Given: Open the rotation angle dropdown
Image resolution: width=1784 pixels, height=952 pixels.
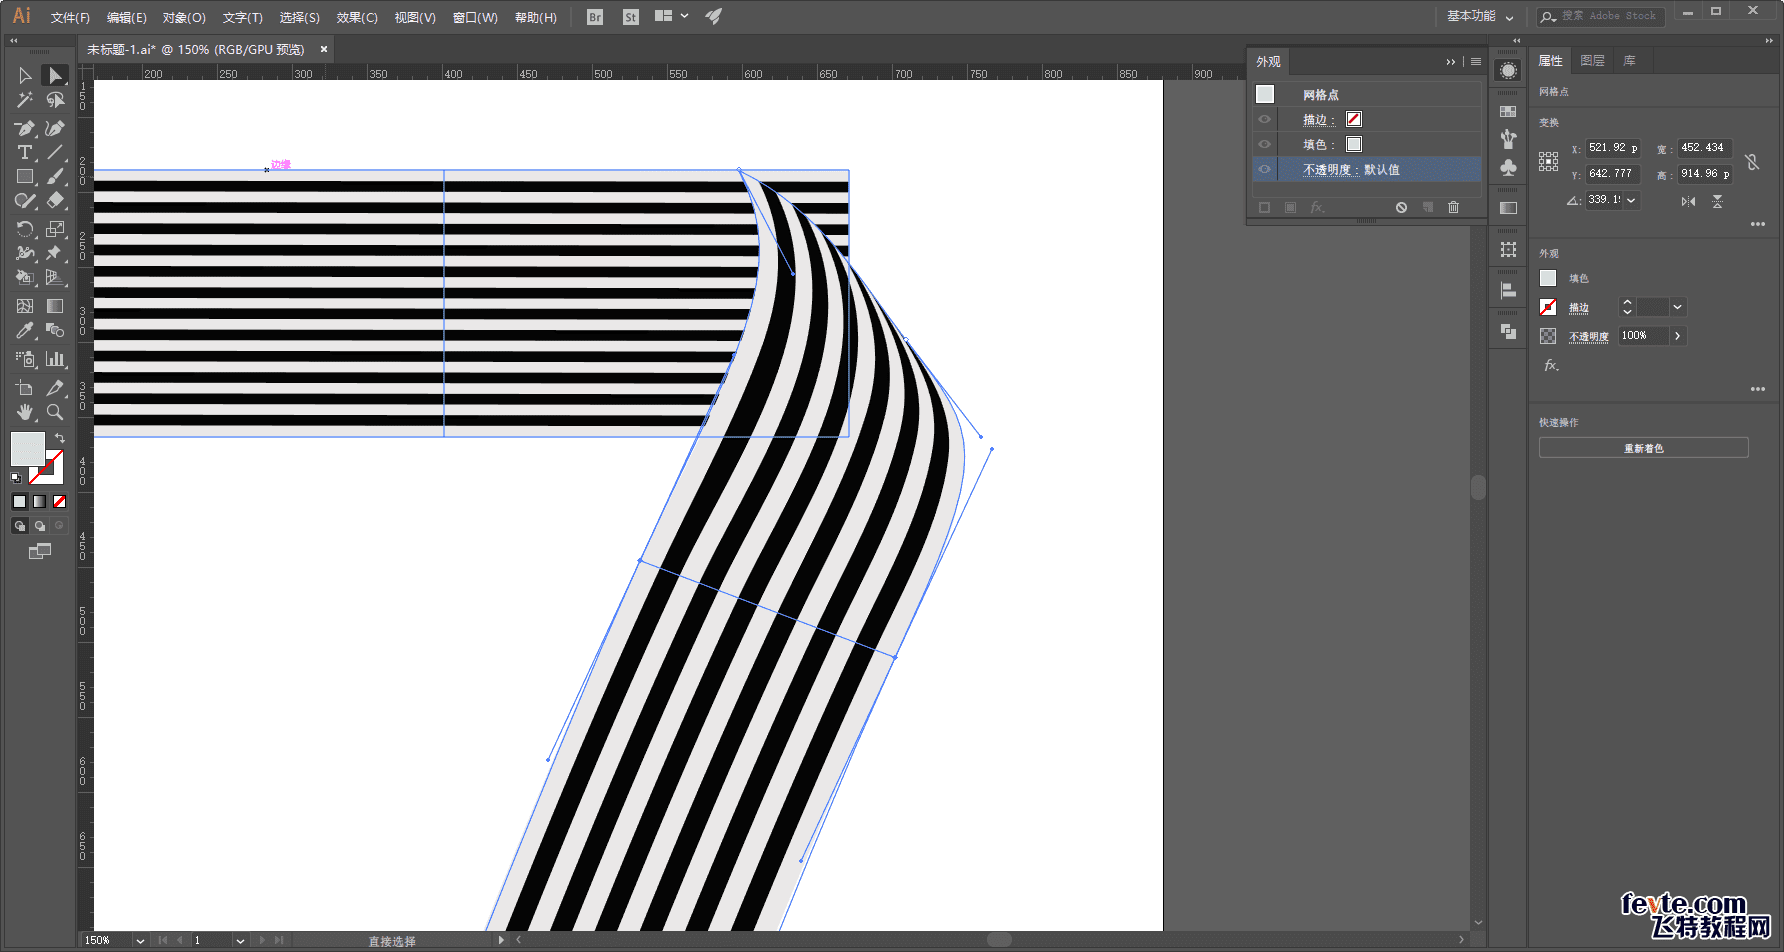Looking at the screenshot, I should coord(1631,200).
